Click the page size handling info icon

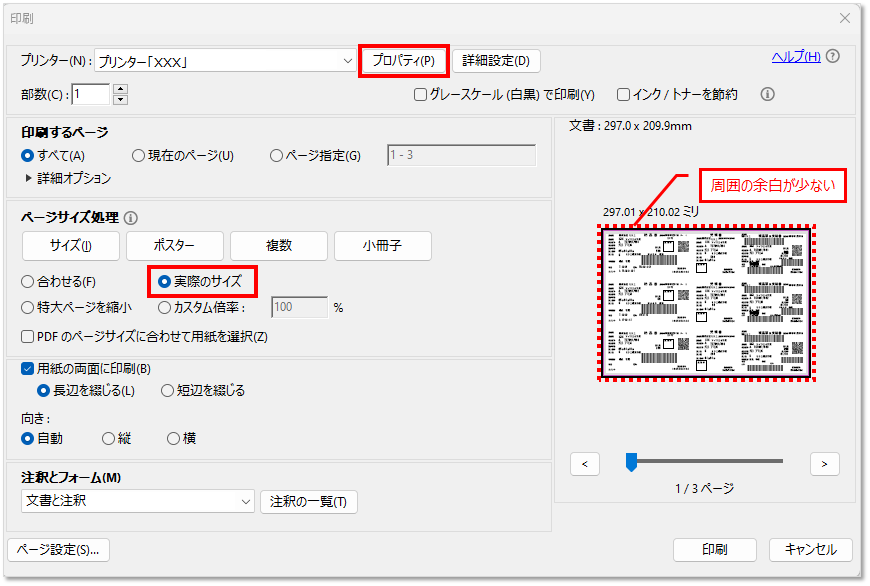pos(131,217)
